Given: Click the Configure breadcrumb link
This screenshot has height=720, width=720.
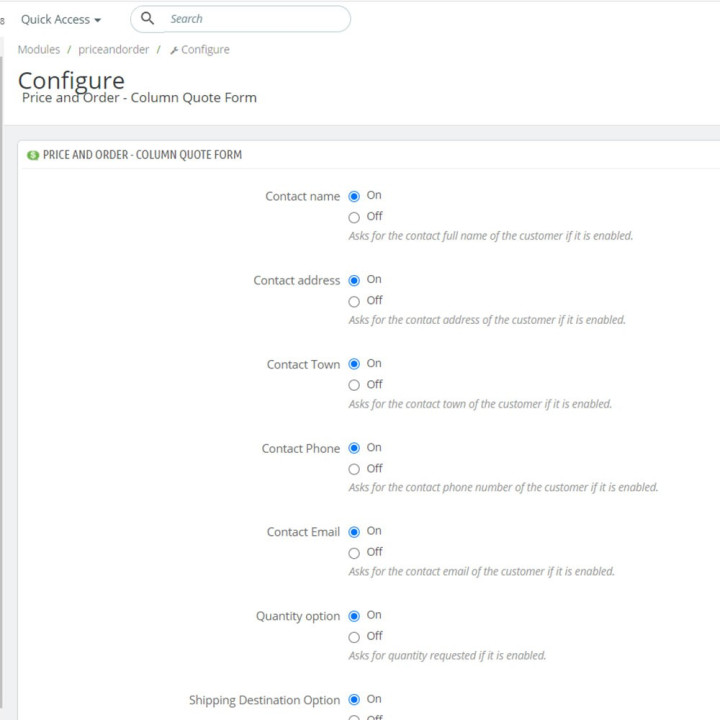Looking at the screenshot, I should [205, 50].
